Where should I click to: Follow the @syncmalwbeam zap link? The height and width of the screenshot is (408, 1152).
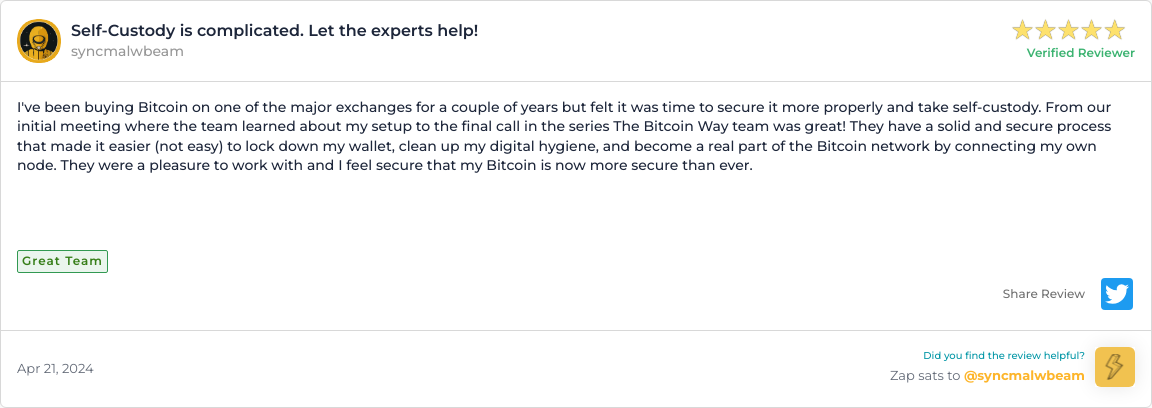pos(1024,376)
